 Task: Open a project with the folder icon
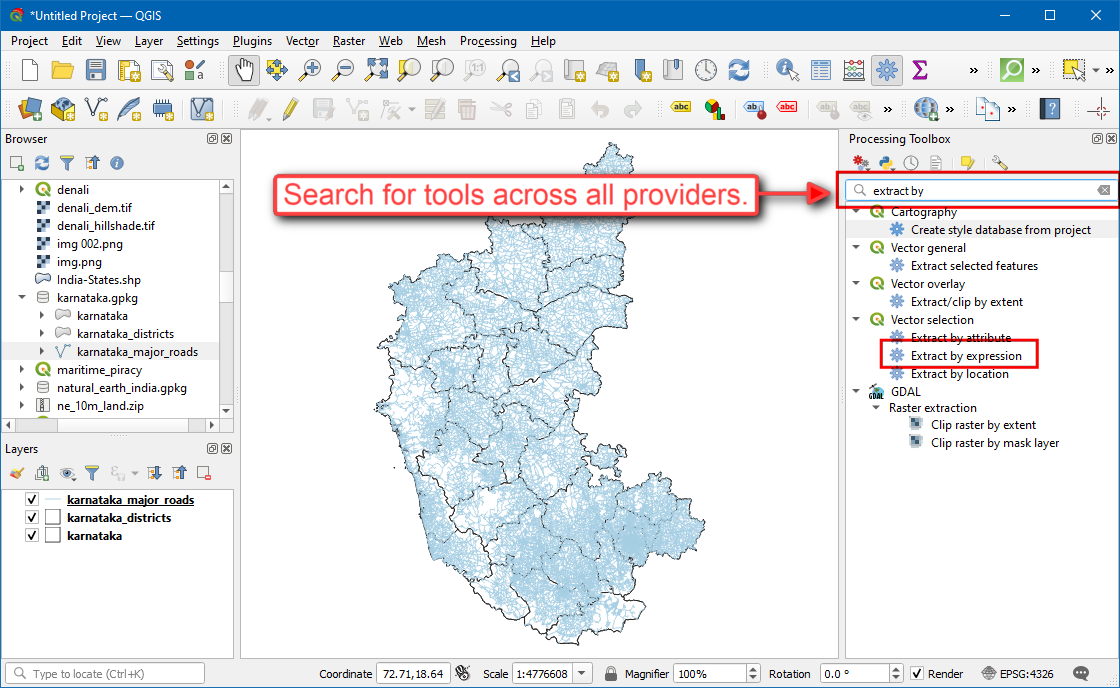point(62,70)
